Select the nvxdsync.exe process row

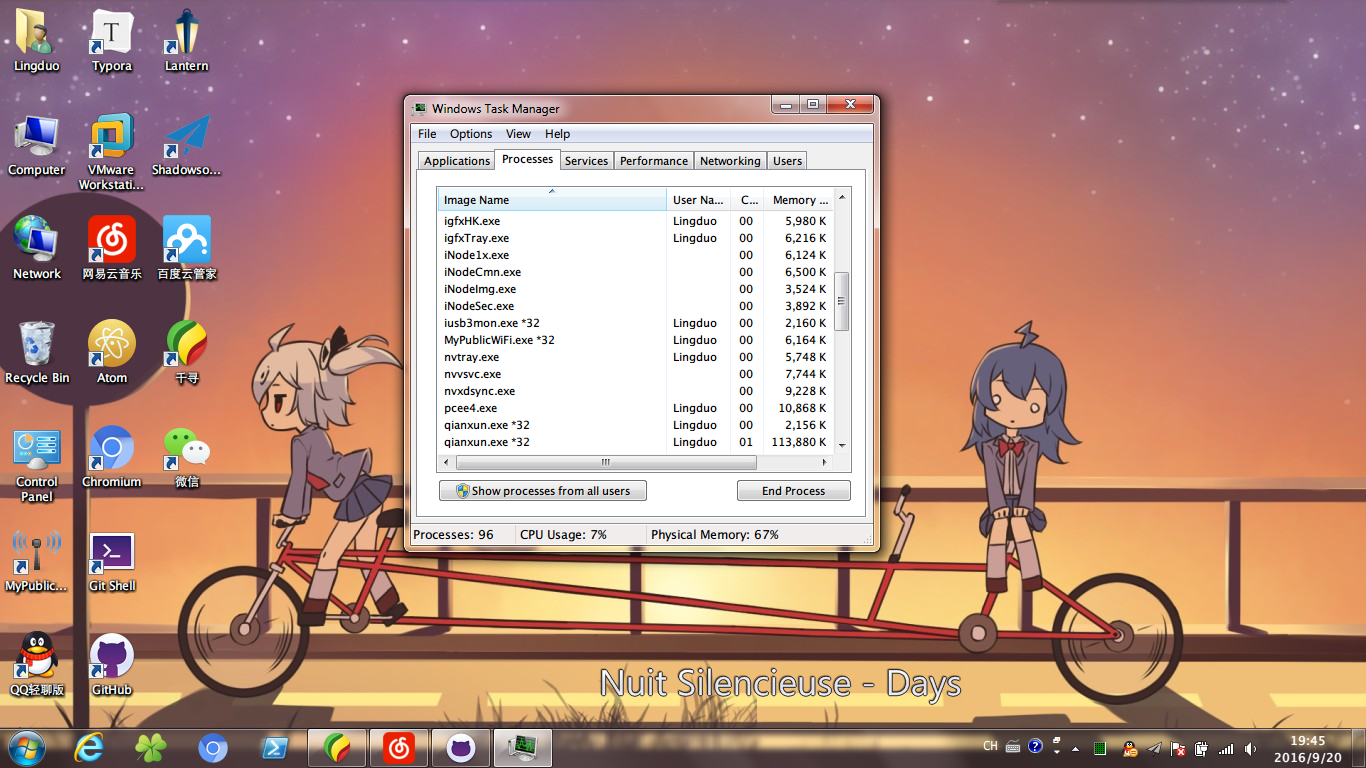click(x=635, y=391)
